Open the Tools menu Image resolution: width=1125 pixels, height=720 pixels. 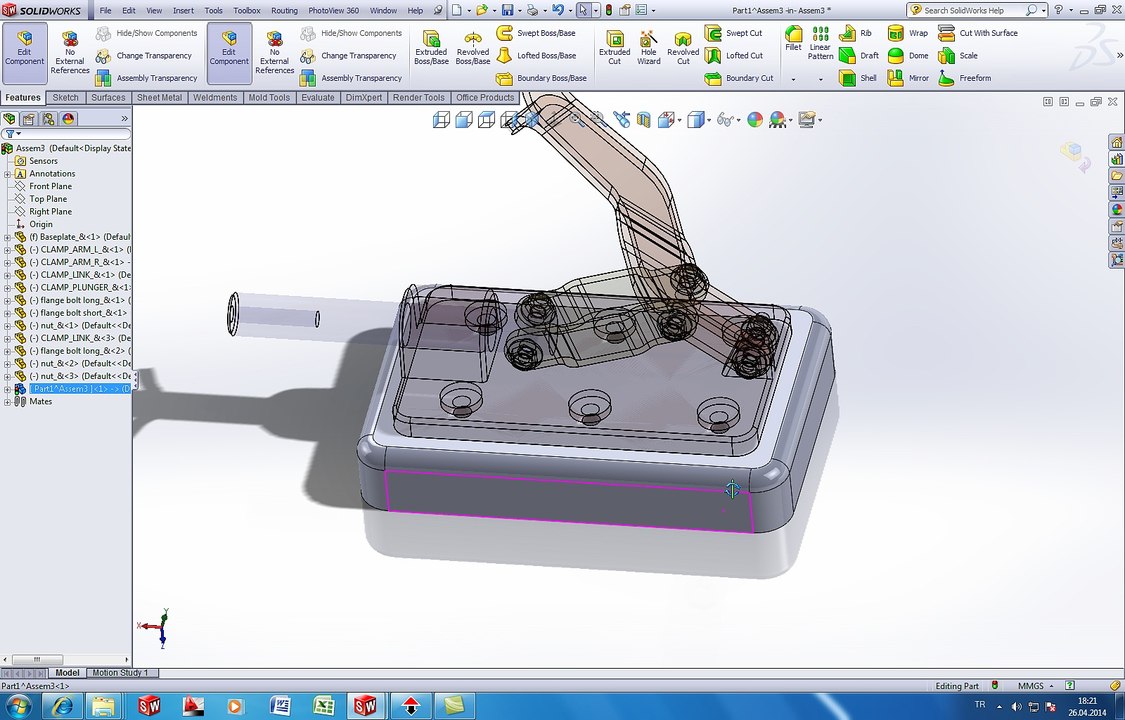coord(213,11)
